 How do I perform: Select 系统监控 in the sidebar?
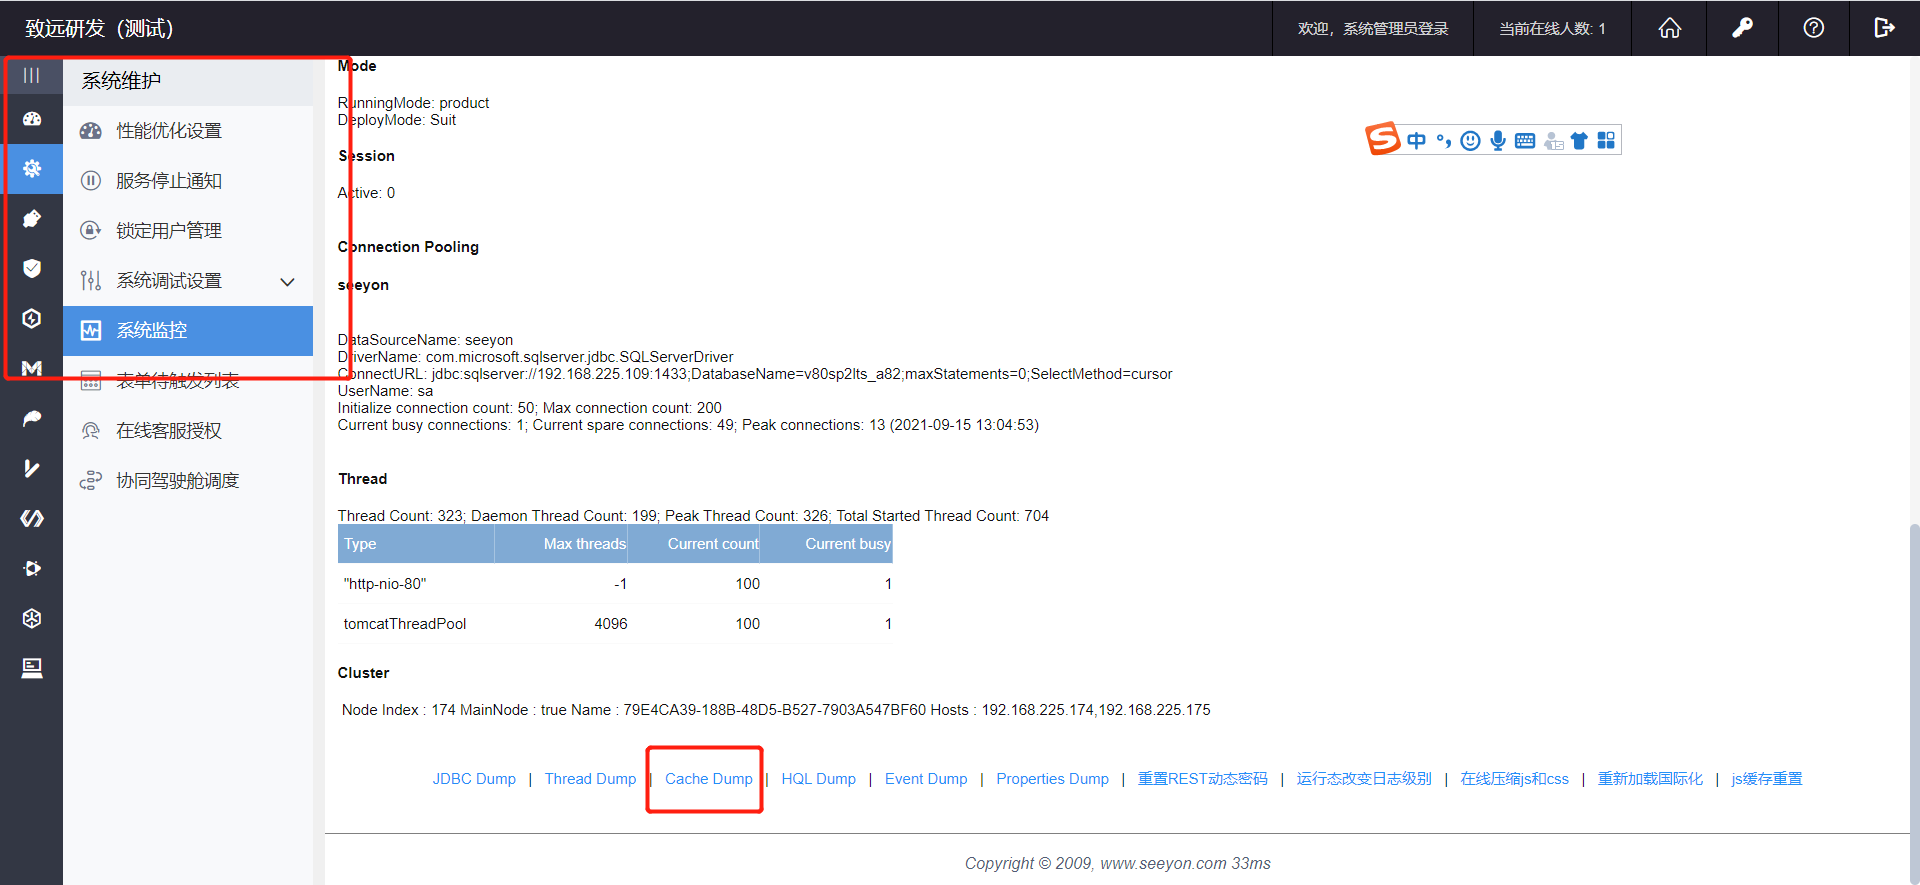188,331
